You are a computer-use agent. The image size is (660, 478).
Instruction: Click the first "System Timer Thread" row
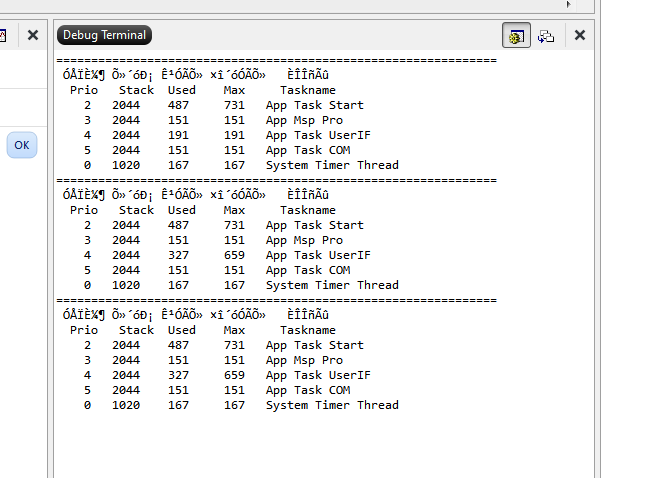(x=331, y=165)
